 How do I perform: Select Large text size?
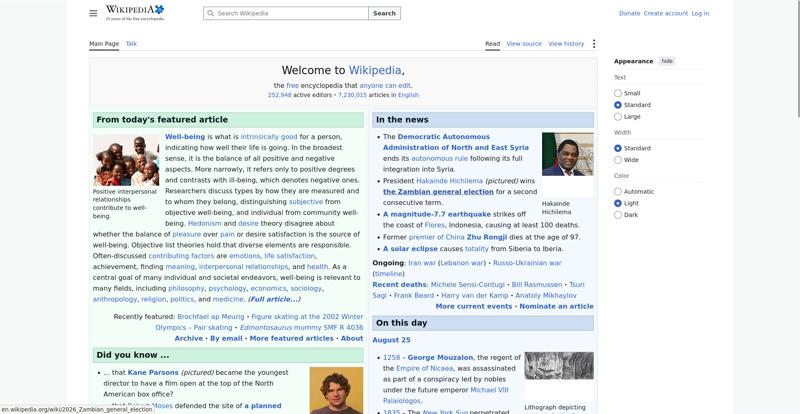click(x=618, y=117)
